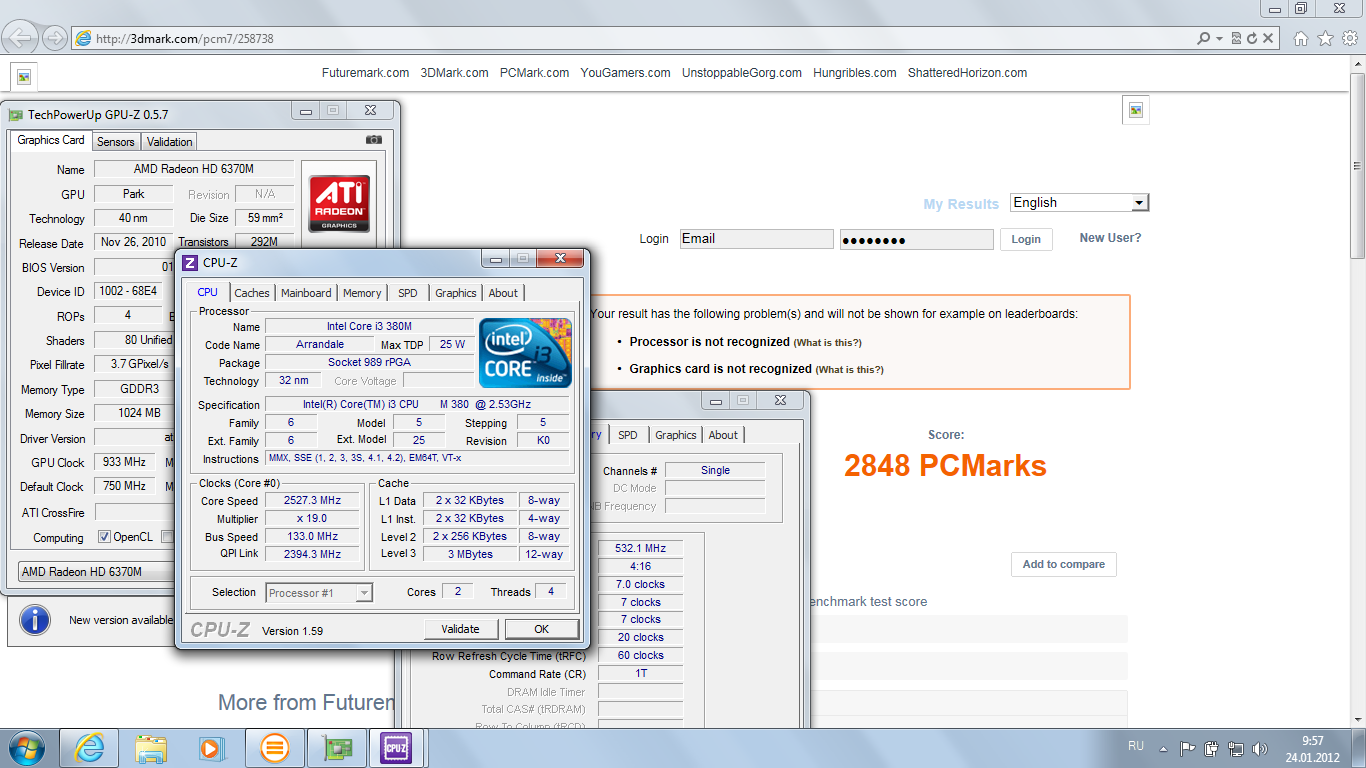Viewport: 1366px width, 768px height.
Task: Open browser Tools gear icon
Action: click(1349, 38)
